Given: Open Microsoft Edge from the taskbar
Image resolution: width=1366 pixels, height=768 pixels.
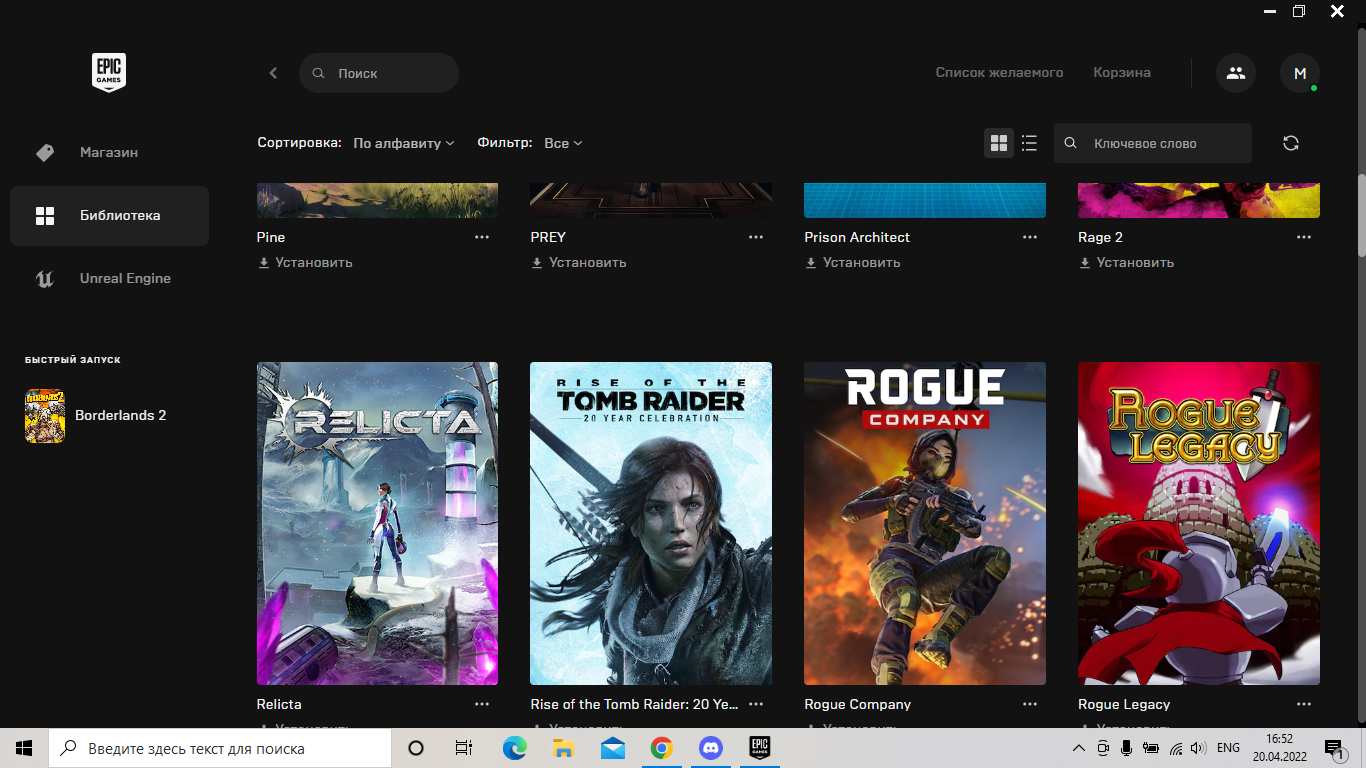Looking at the screenshot, I should click(515, 748).
